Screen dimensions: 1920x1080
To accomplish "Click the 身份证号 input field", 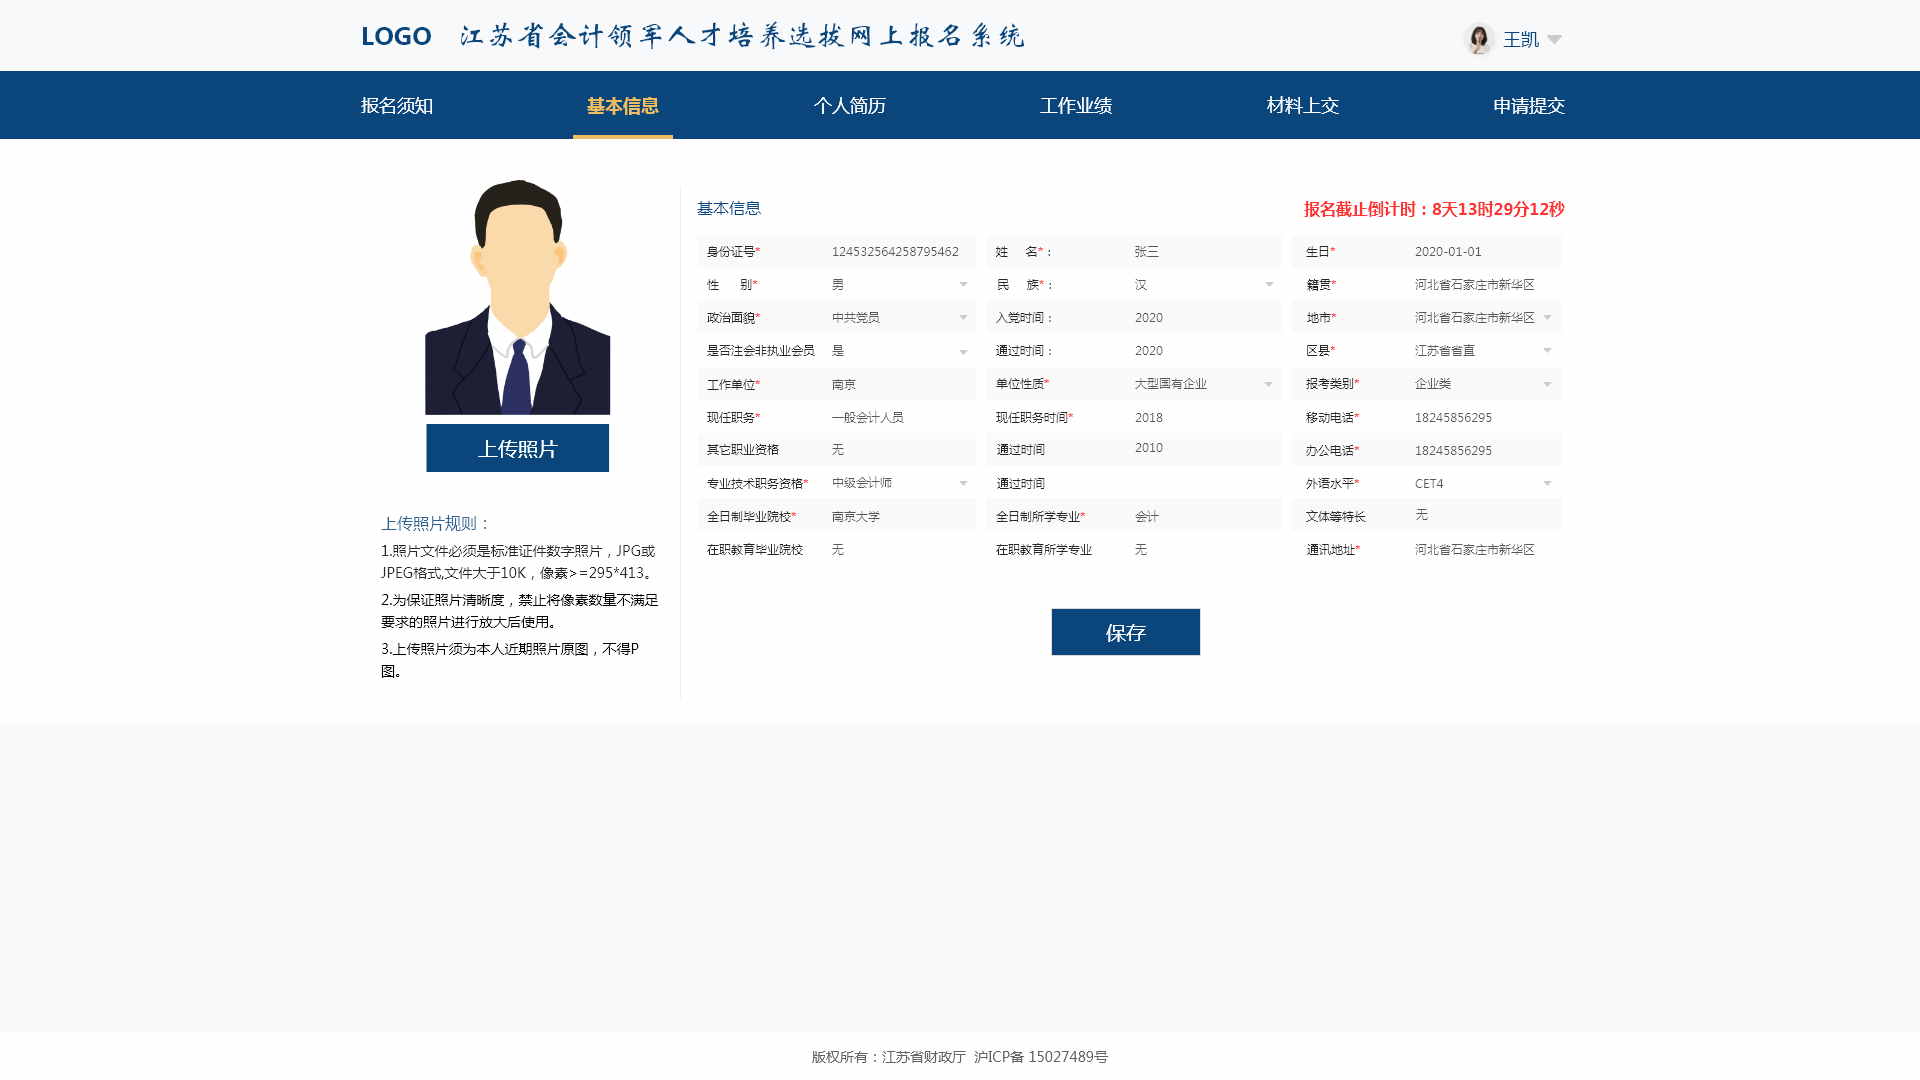I will pyautogui.click(x=897, y=252).
